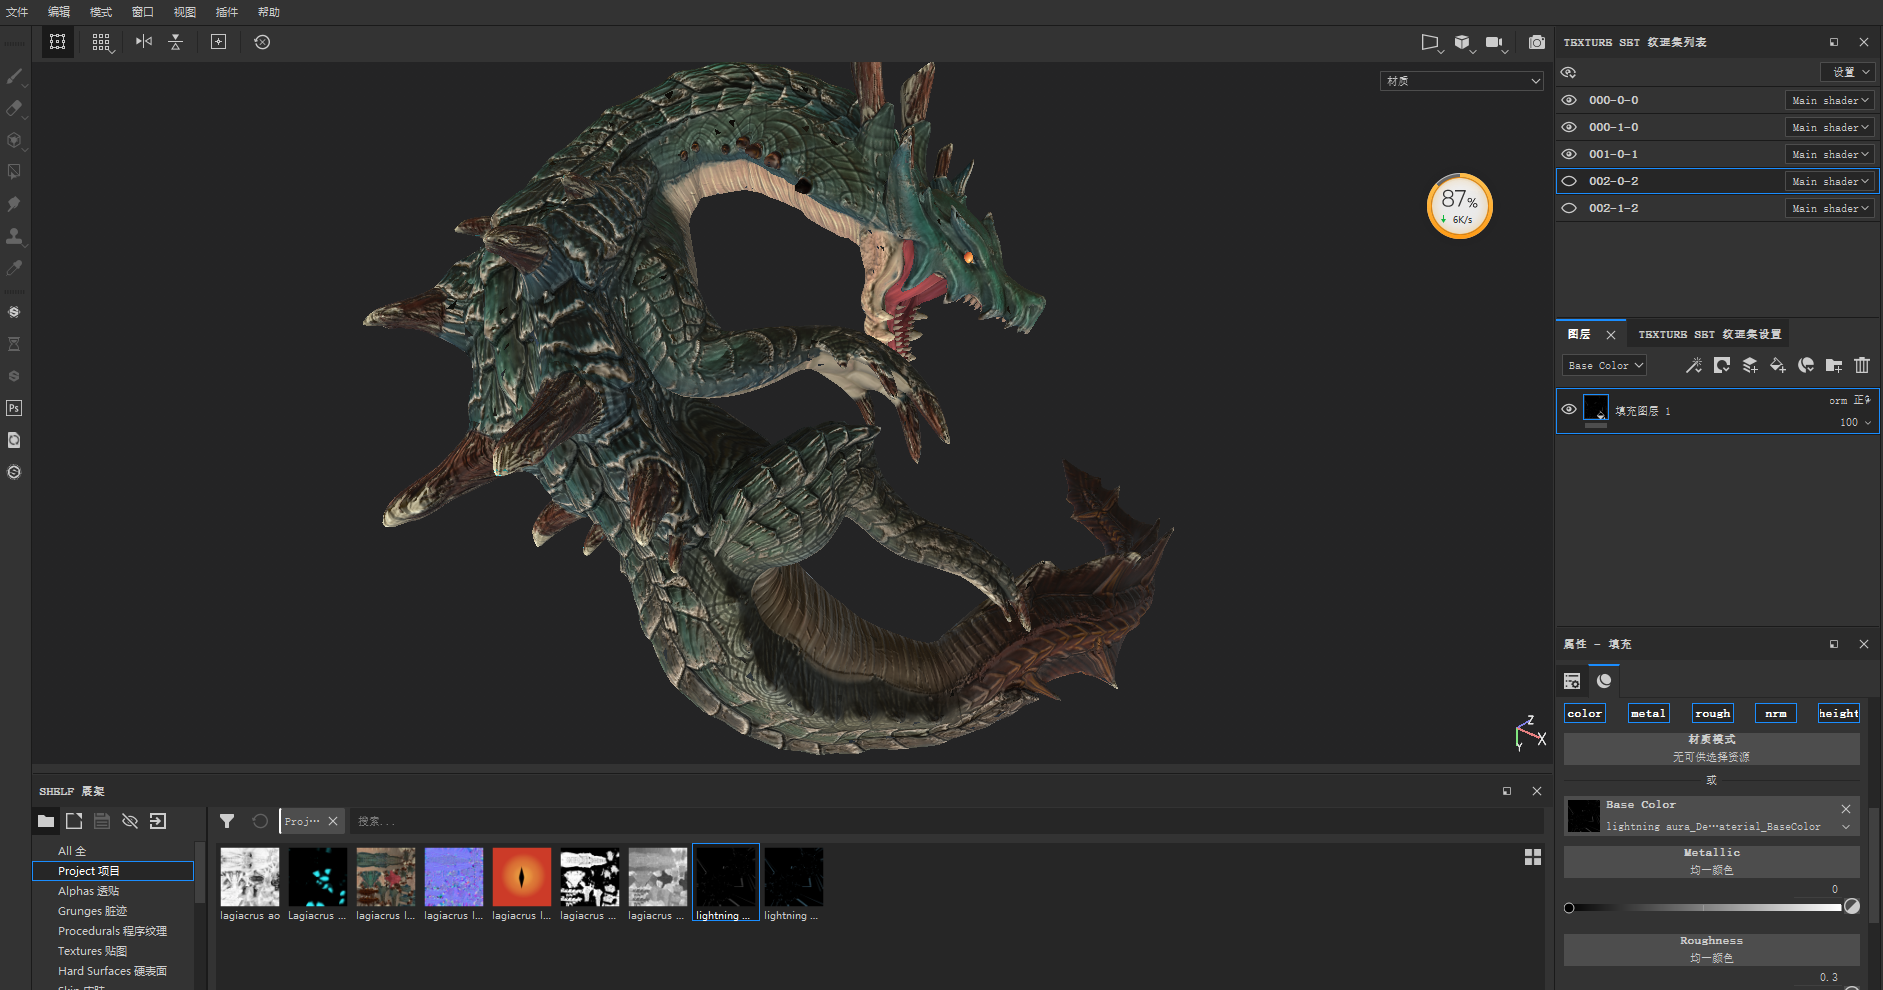Show texture set 002-1-2
The width and height of the screenshot is (1883, 990).
(x=1569, y=208)
